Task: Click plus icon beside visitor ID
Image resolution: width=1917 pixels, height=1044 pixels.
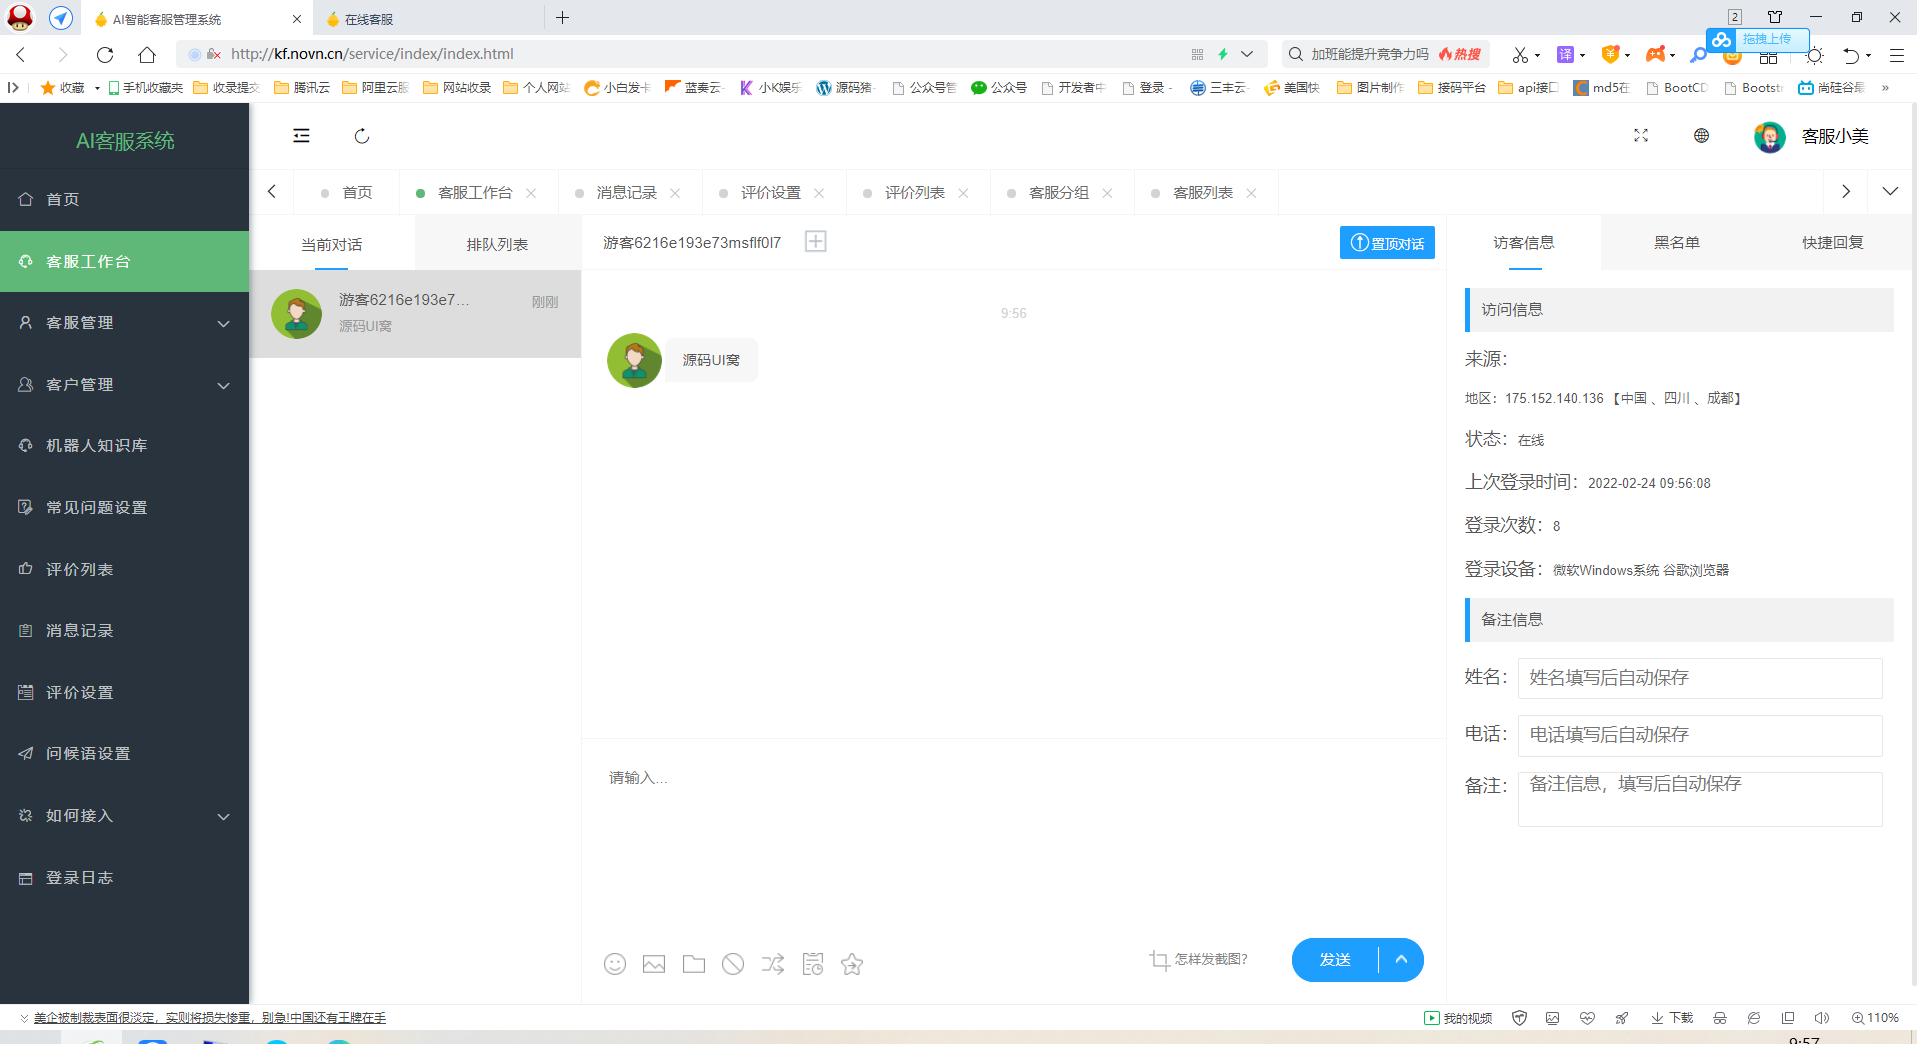Action: pos(815,241)
